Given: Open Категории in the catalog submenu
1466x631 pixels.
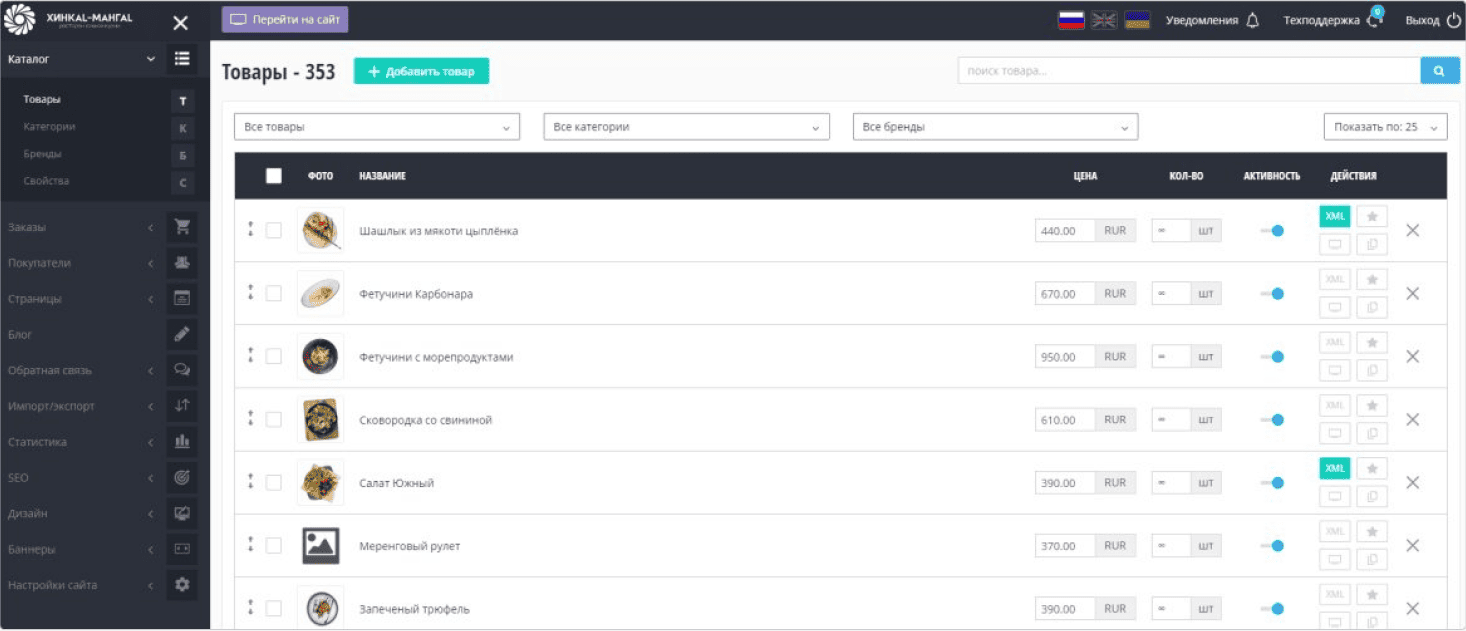Looking at the screenshot, I should (50, 127).
